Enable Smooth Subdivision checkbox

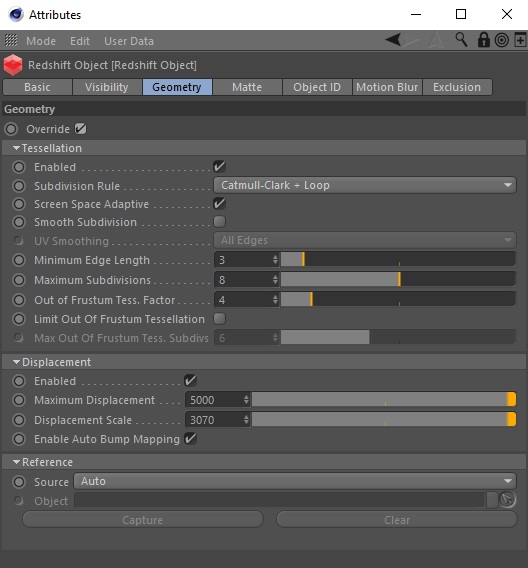pyautogui.click(x=219, y=221)
